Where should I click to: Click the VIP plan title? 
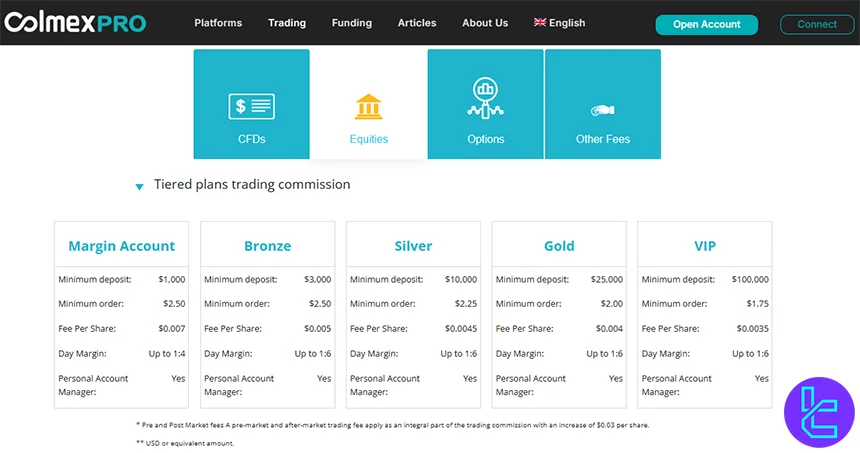(x=705, y=246)
